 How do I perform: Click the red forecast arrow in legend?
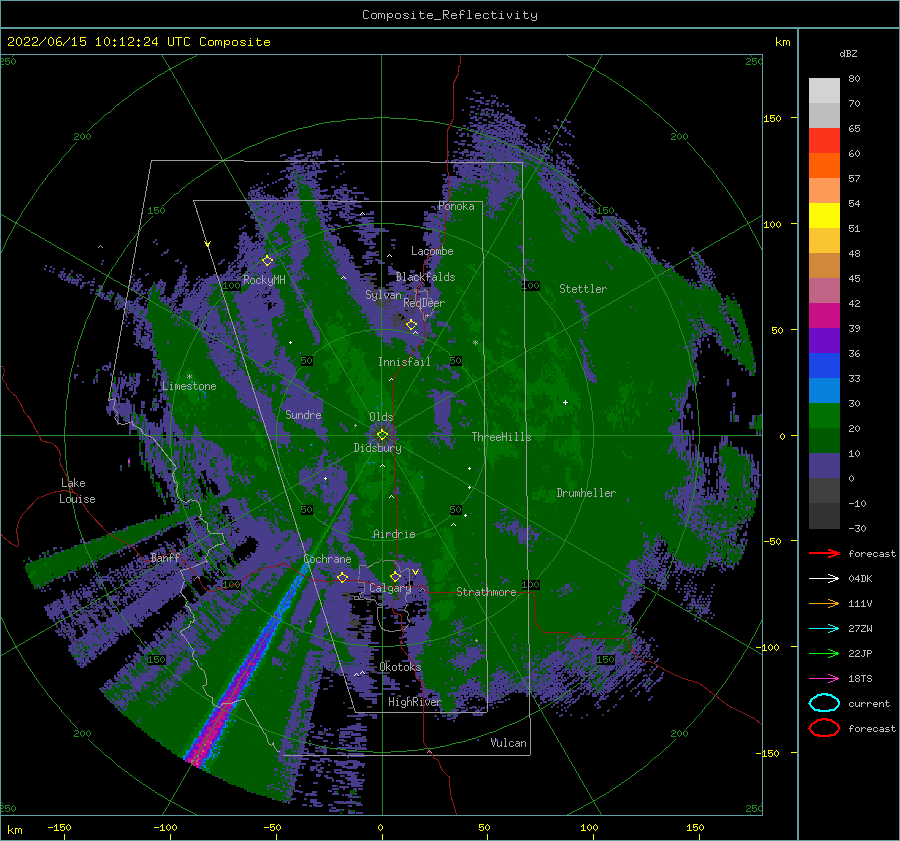coord(824,553)
